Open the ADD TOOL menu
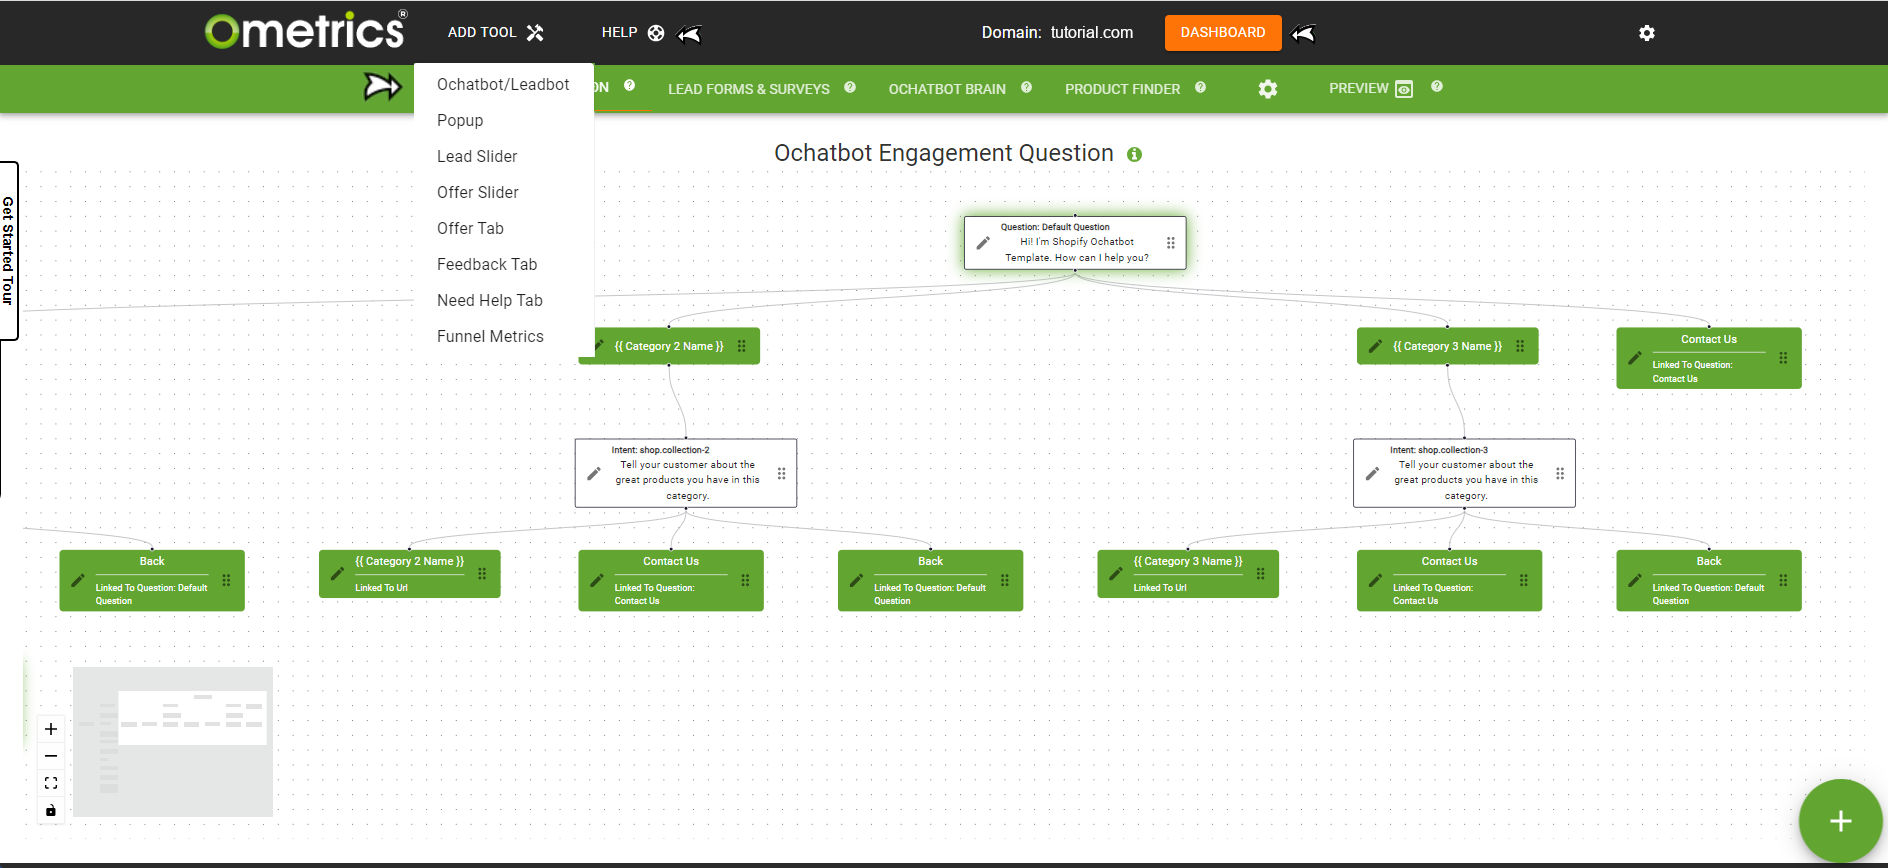The width and height of the screenshot is (1888, 868). tap(495, 32)
